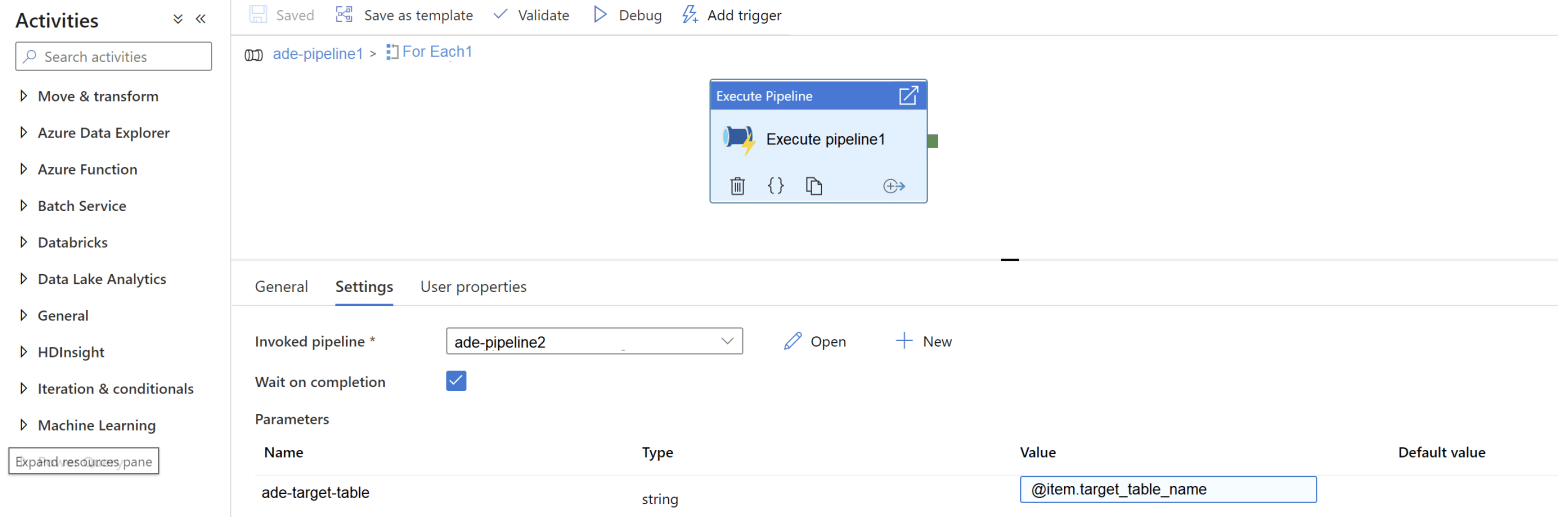Click the pencil icon next to Open

point(793,341)
